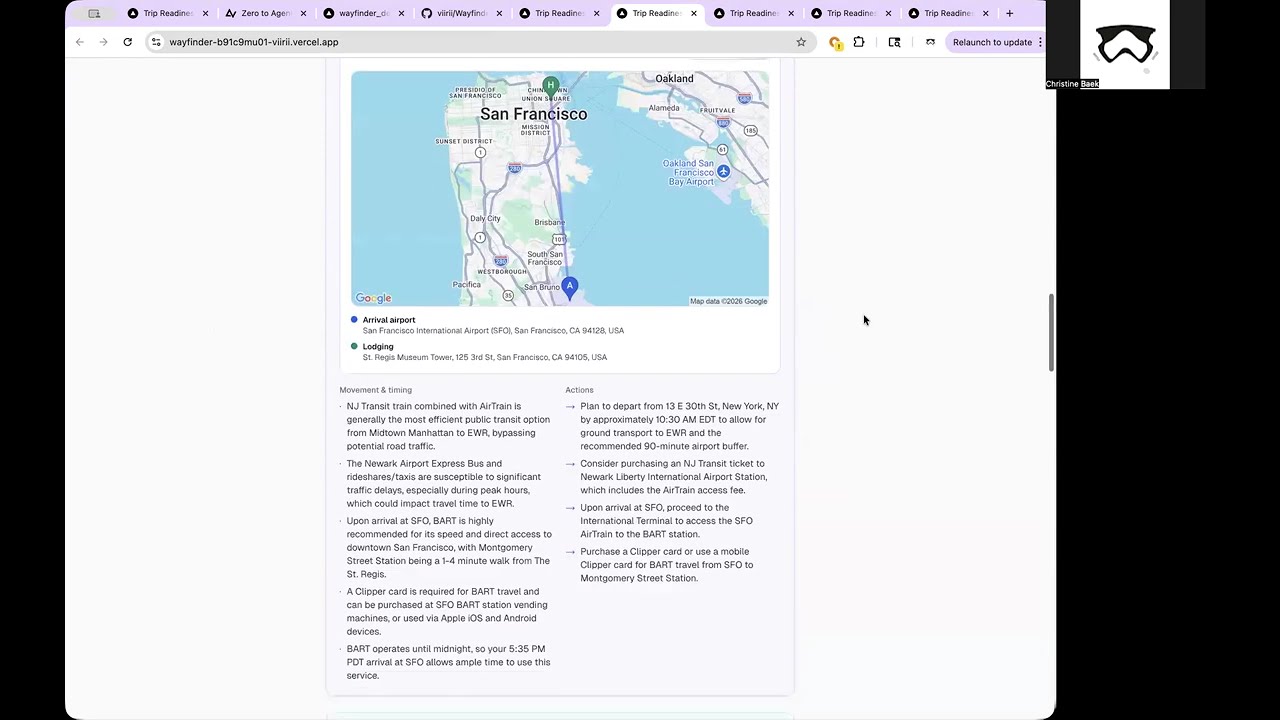The image size is (1280, 720).
Task: Open Chrome's three-dot menu
Action: pos(1040,42)
